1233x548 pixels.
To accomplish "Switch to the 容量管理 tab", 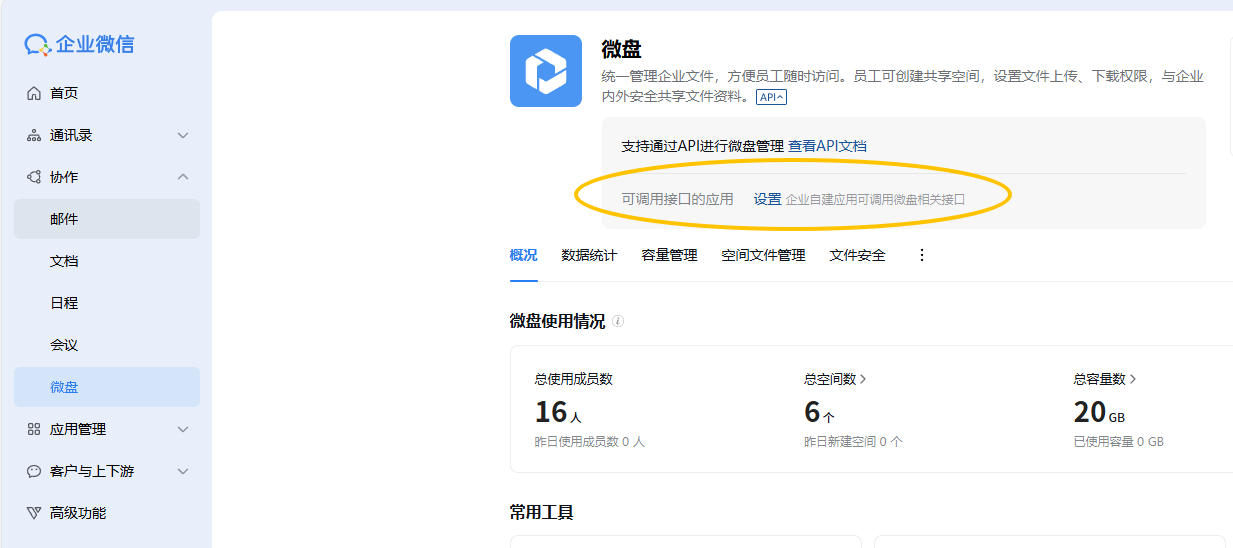I will [669, 255].
